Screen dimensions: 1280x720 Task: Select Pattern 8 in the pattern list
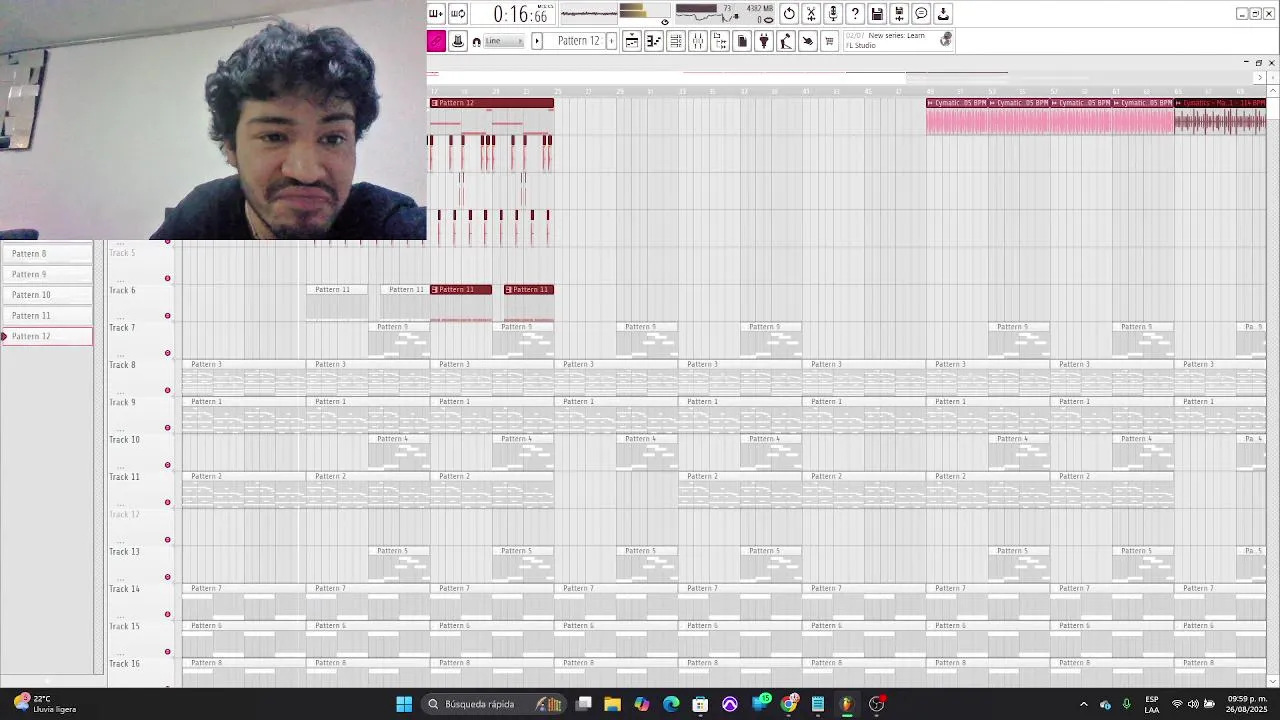pyautogui.click(x=48, y=254)
